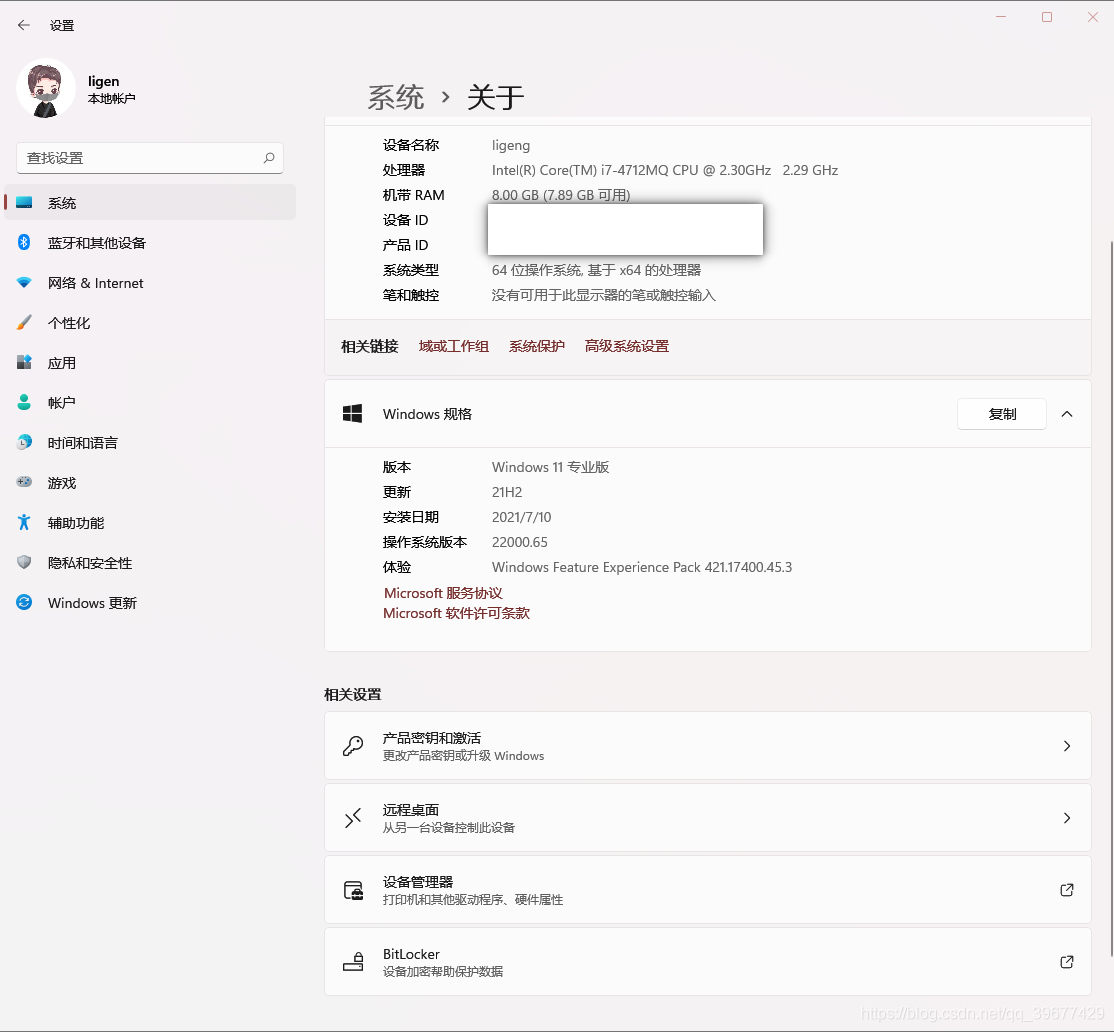
Task: Open the 域或工作组 link
Action: click(454, 346)
